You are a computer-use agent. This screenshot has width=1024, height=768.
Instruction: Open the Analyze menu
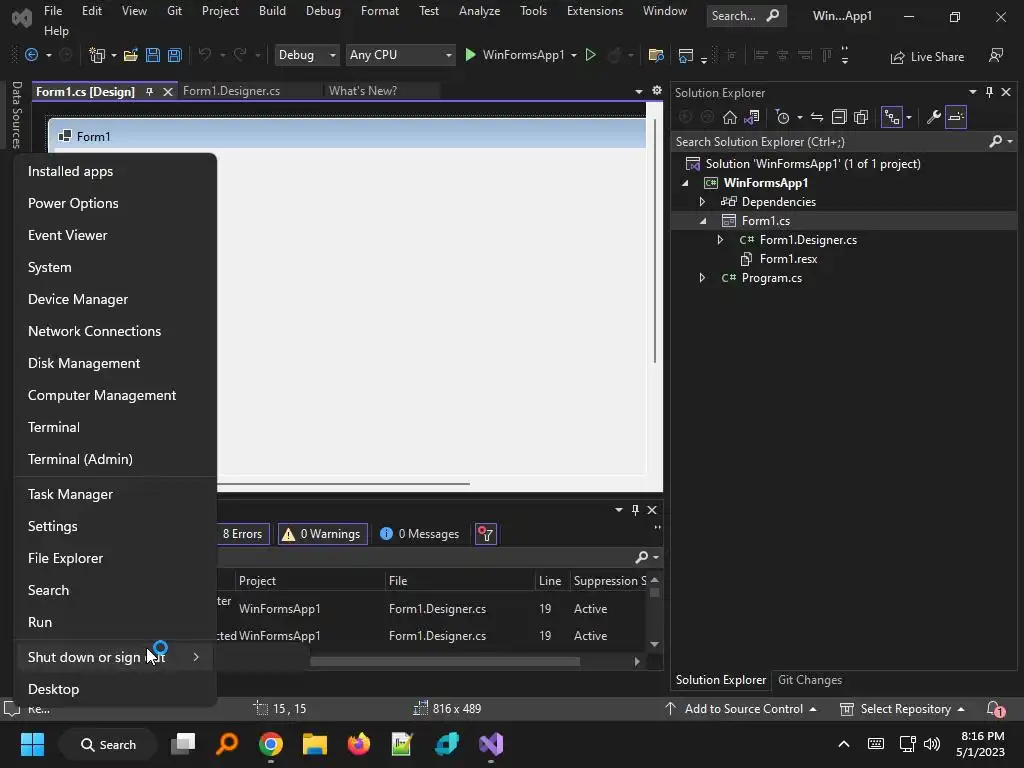point(479,11)
